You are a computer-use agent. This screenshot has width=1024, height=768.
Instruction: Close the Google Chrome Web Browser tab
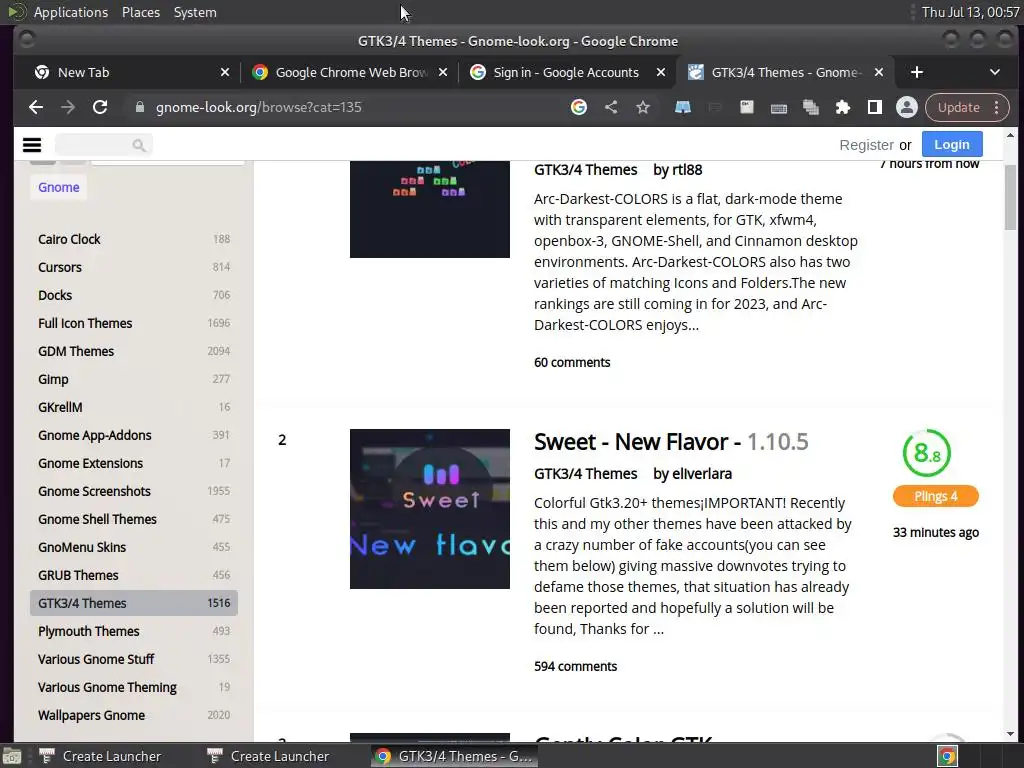(443, 72)
